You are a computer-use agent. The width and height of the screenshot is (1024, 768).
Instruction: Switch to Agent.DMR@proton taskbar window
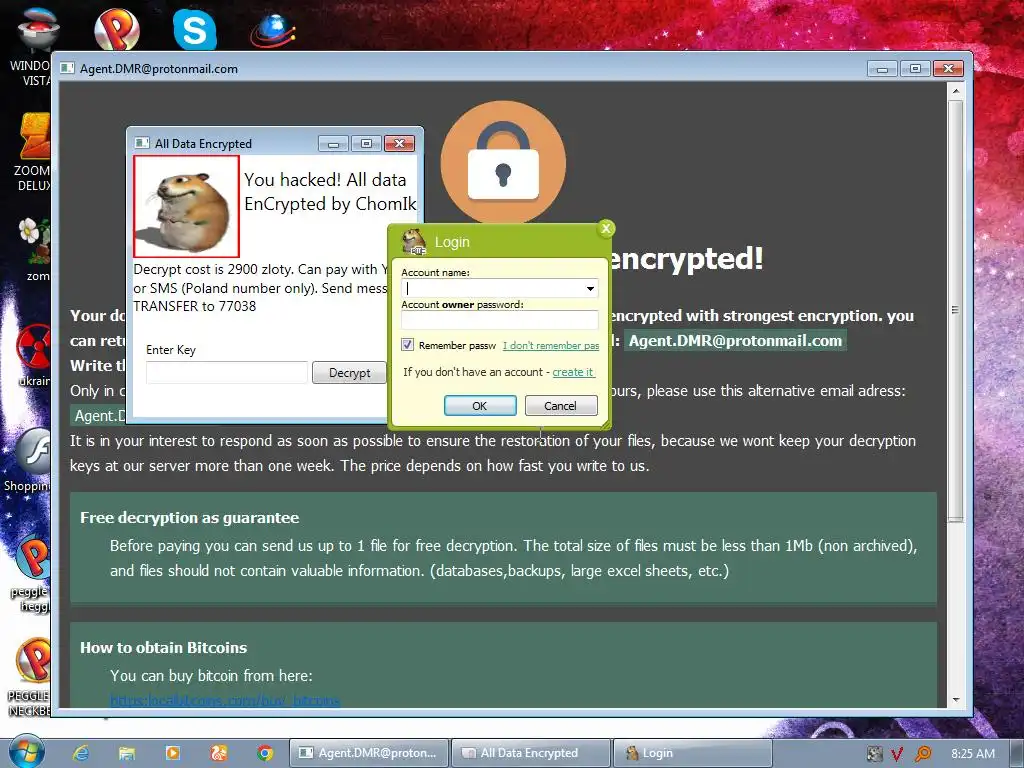click(x=369, y=753)
